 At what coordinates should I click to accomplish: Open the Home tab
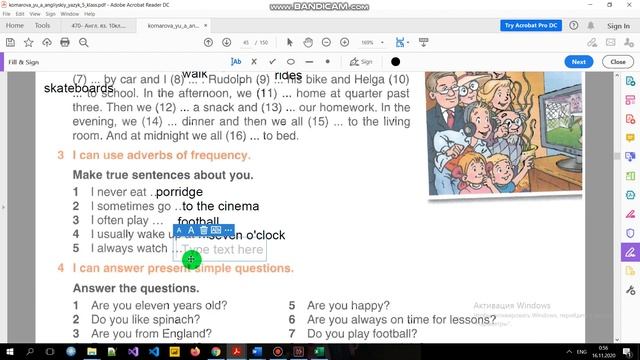click(15, 25)
